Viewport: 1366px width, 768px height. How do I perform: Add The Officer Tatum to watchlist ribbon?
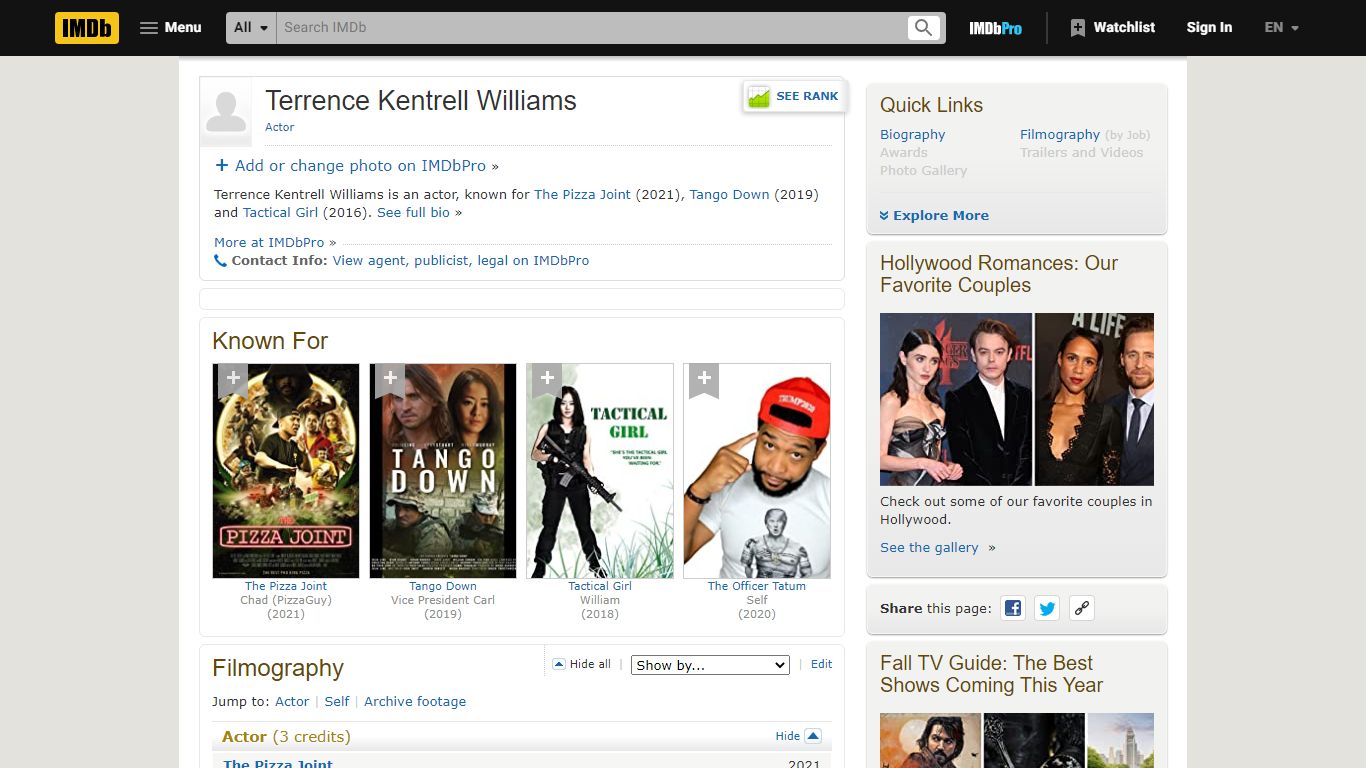704,380
